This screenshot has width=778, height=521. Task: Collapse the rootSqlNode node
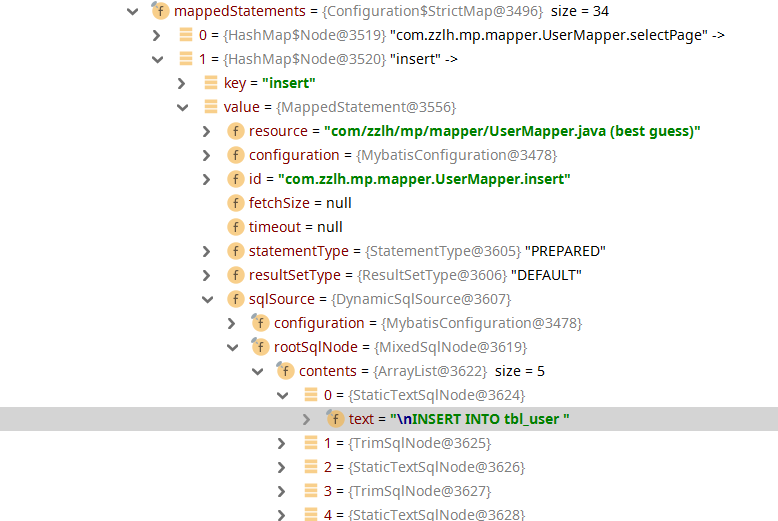(233, 348)
